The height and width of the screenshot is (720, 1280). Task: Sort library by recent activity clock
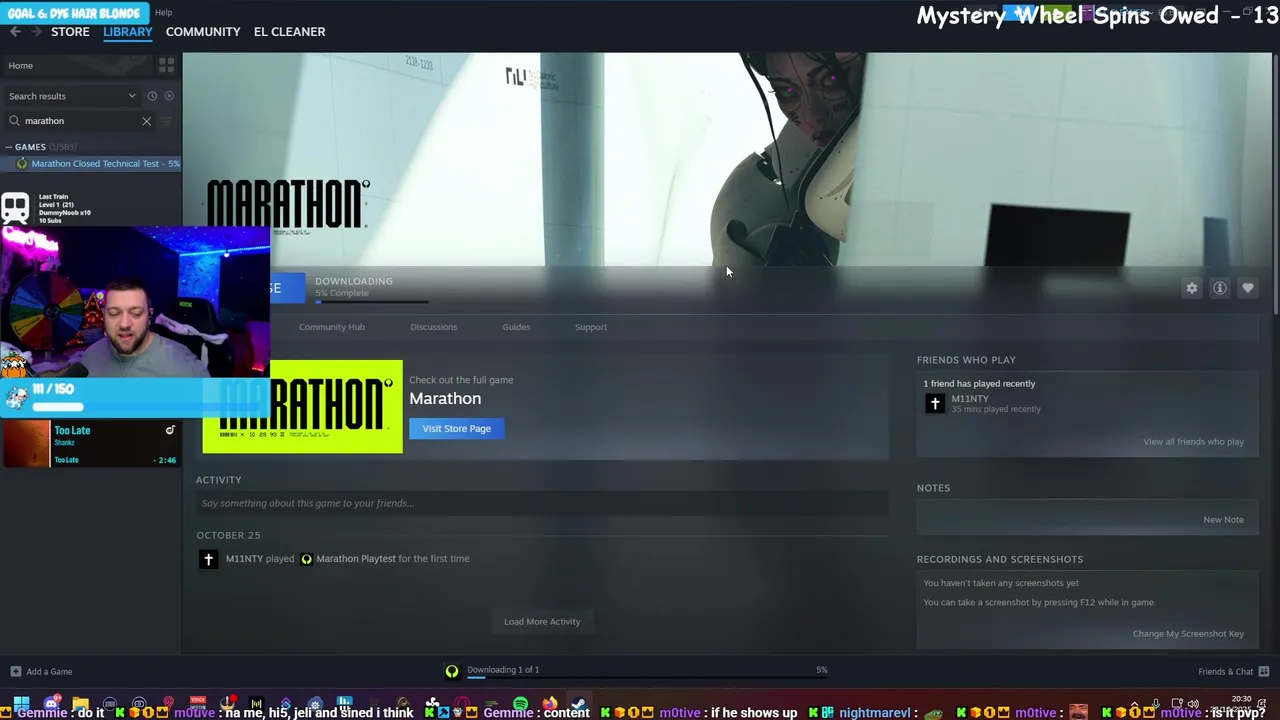click(x=152, y=96)
